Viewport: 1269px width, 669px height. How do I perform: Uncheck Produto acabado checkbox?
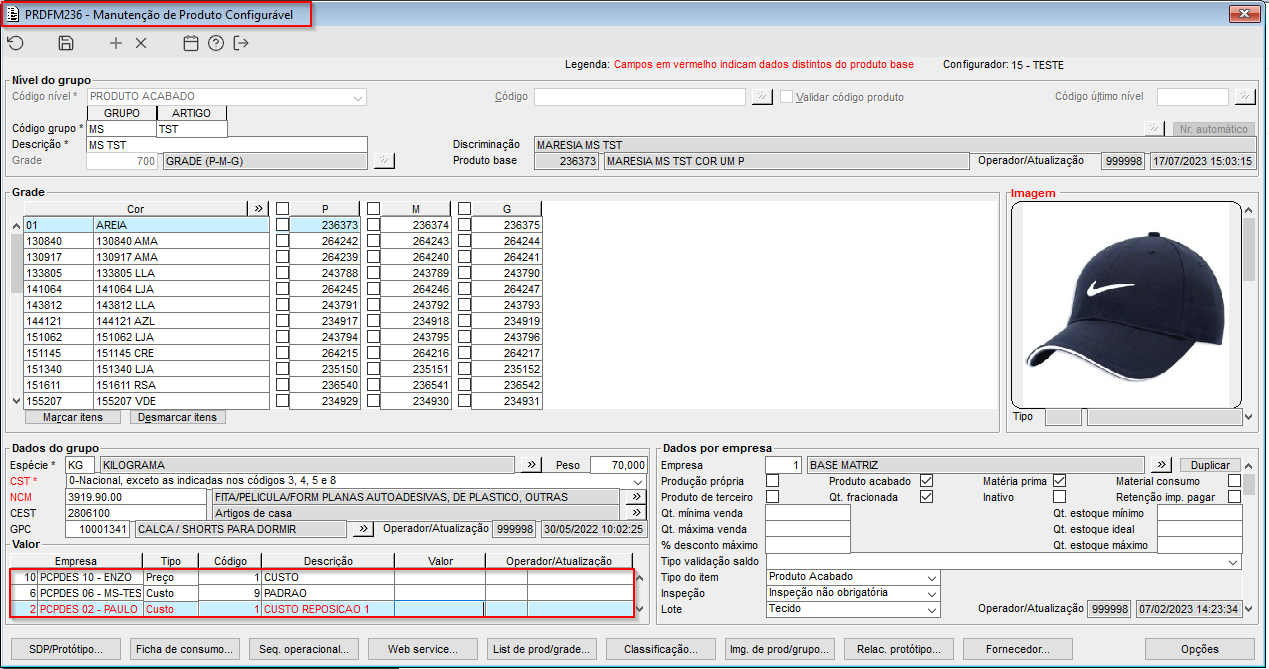click(926, 481)
